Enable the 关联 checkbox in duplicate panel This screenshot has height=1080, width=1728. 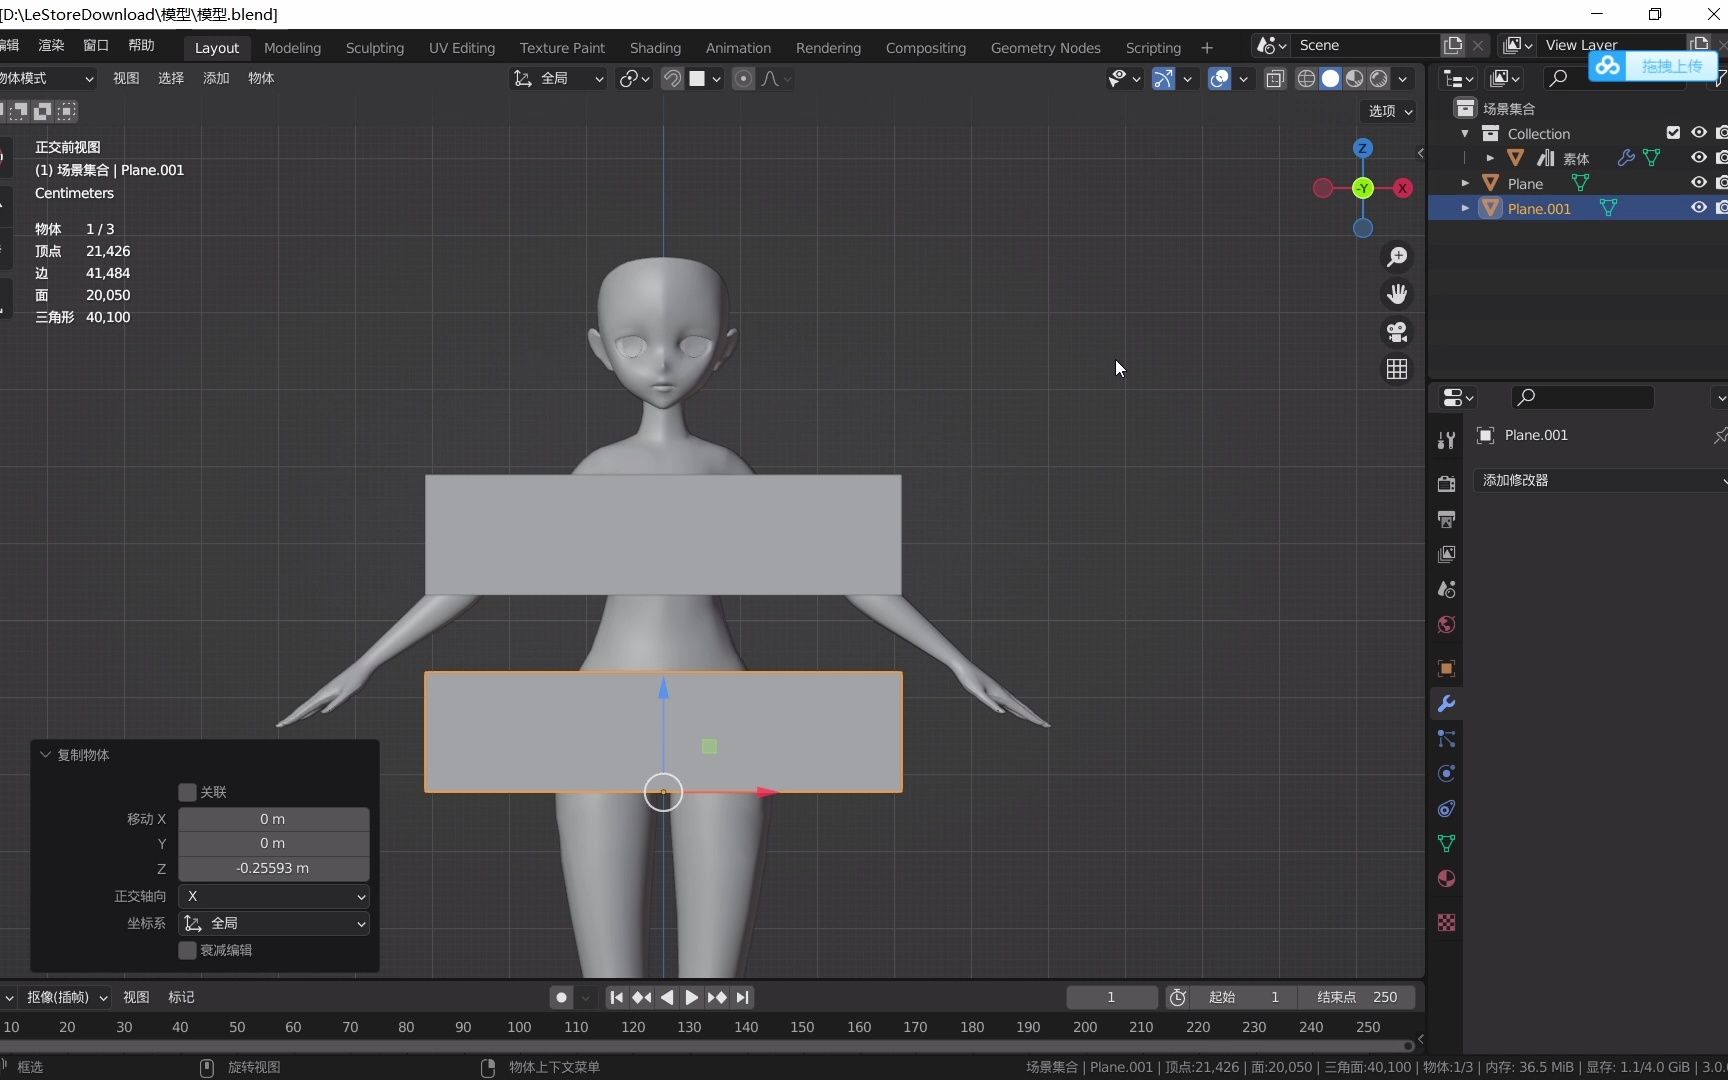click(x=186, y=792)
